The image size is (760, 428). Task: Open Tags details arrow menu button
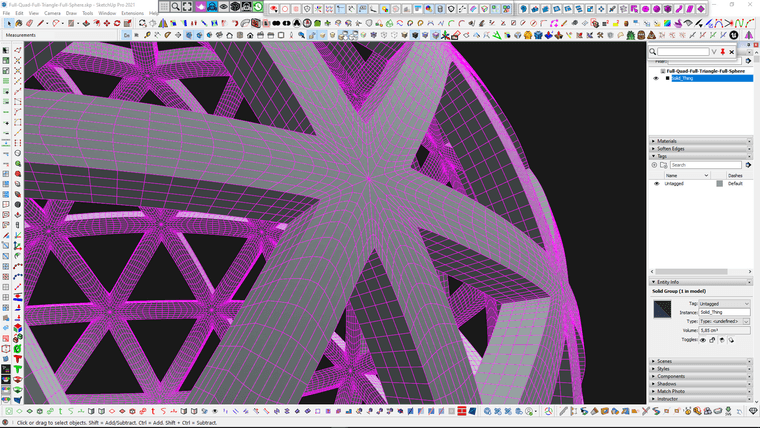coord(748,165)
